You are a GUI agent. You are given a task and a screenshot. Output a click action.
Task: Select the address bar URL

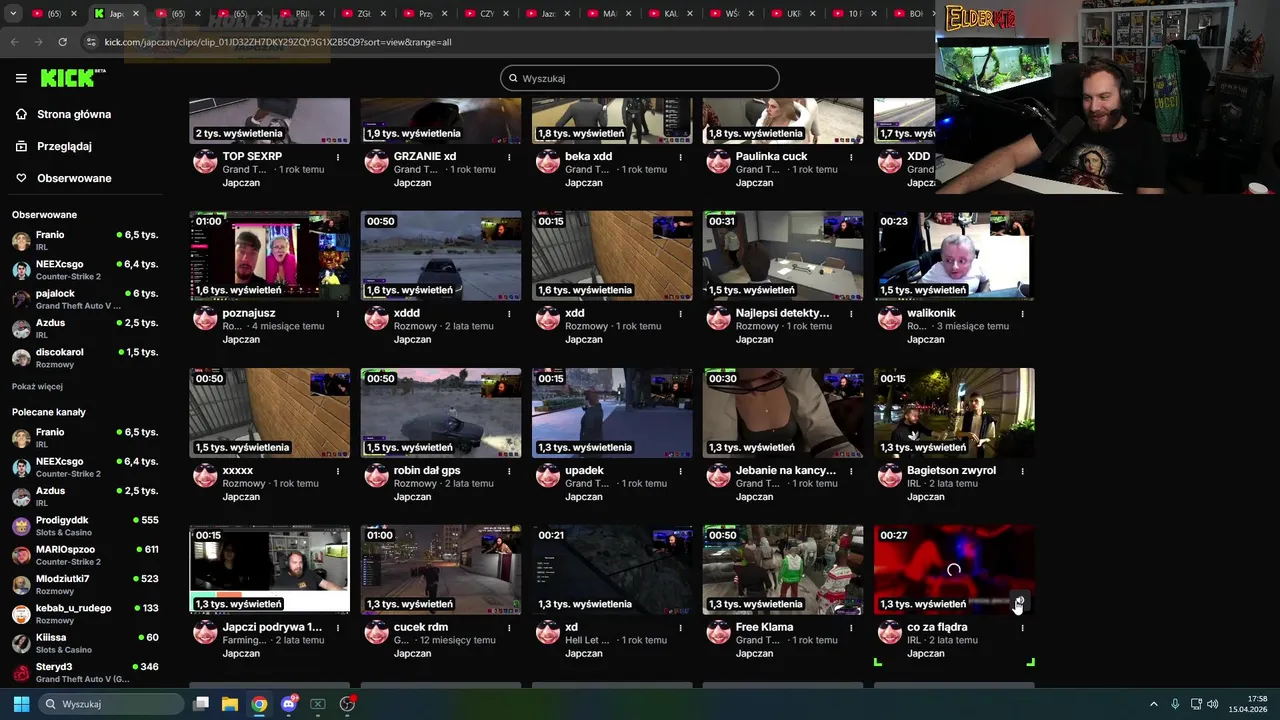pos(278,42)
